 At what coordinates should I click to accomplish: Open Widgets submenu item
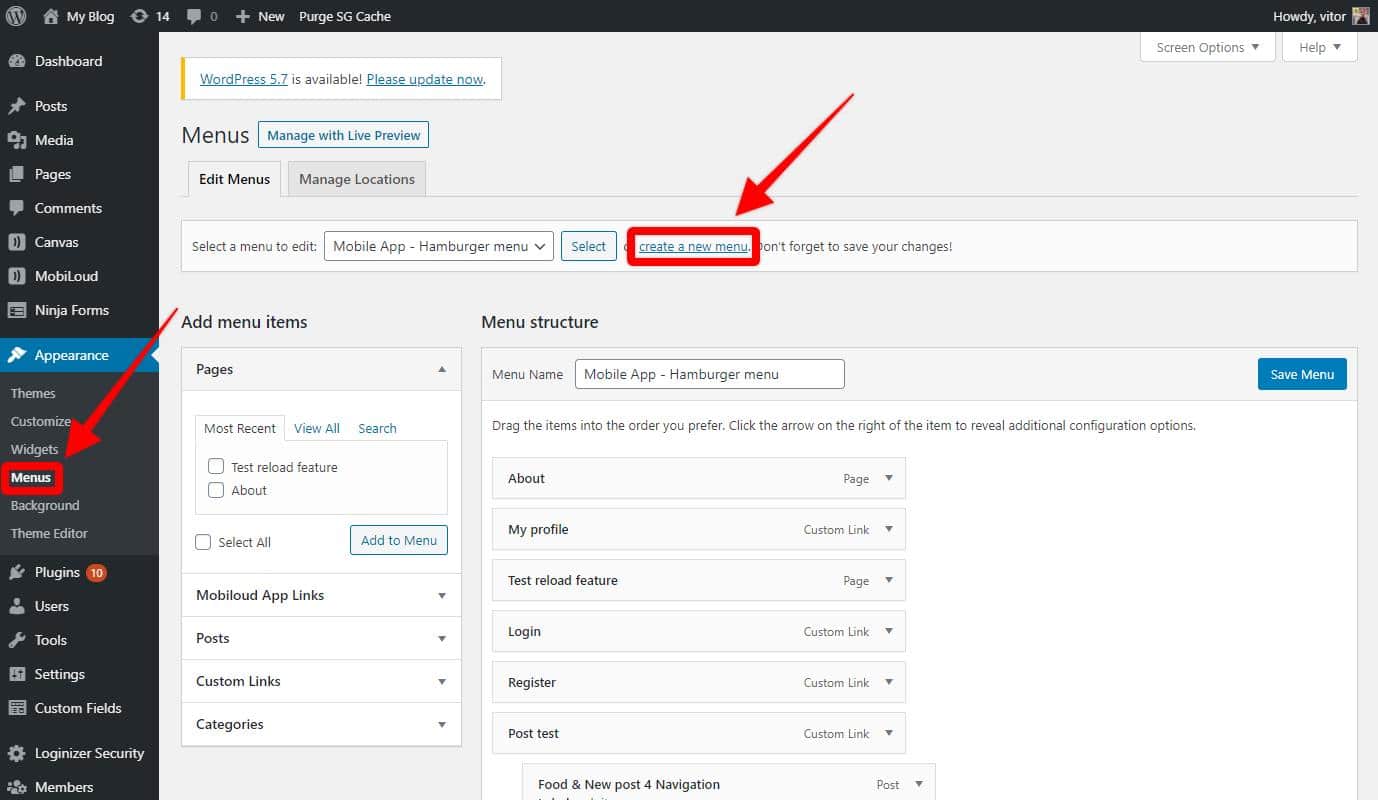35,449
